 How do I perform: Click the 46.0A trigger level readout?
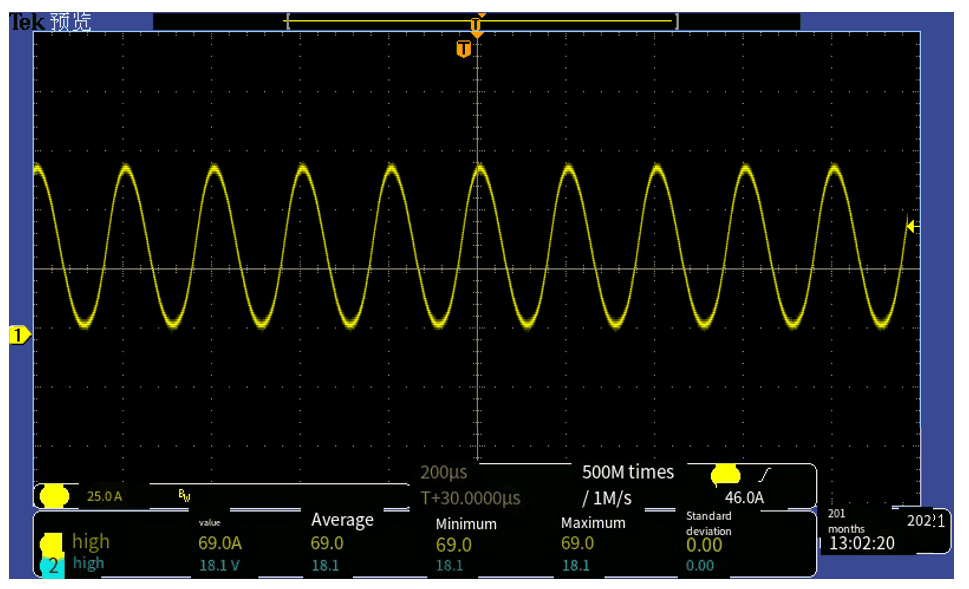coord(744,498)
